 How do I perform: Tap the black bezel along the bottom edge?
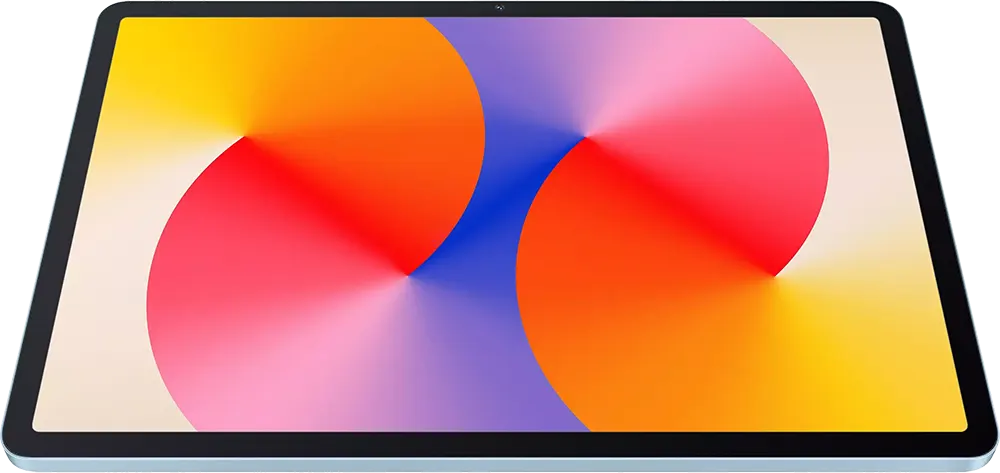[500, 442]
